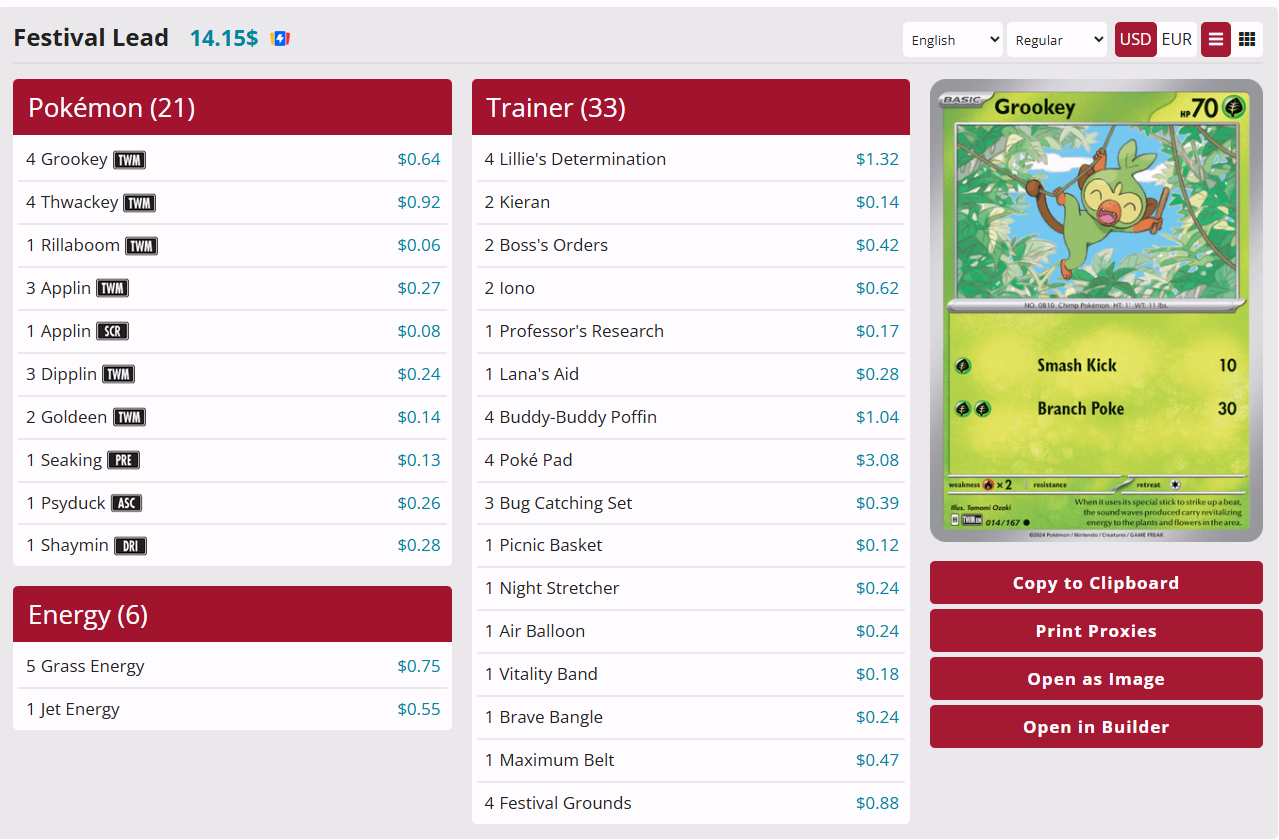Screen dimensions: 1279x840
Task: Click the TWM set badge next to Thwackey
Action: (140, 203)
